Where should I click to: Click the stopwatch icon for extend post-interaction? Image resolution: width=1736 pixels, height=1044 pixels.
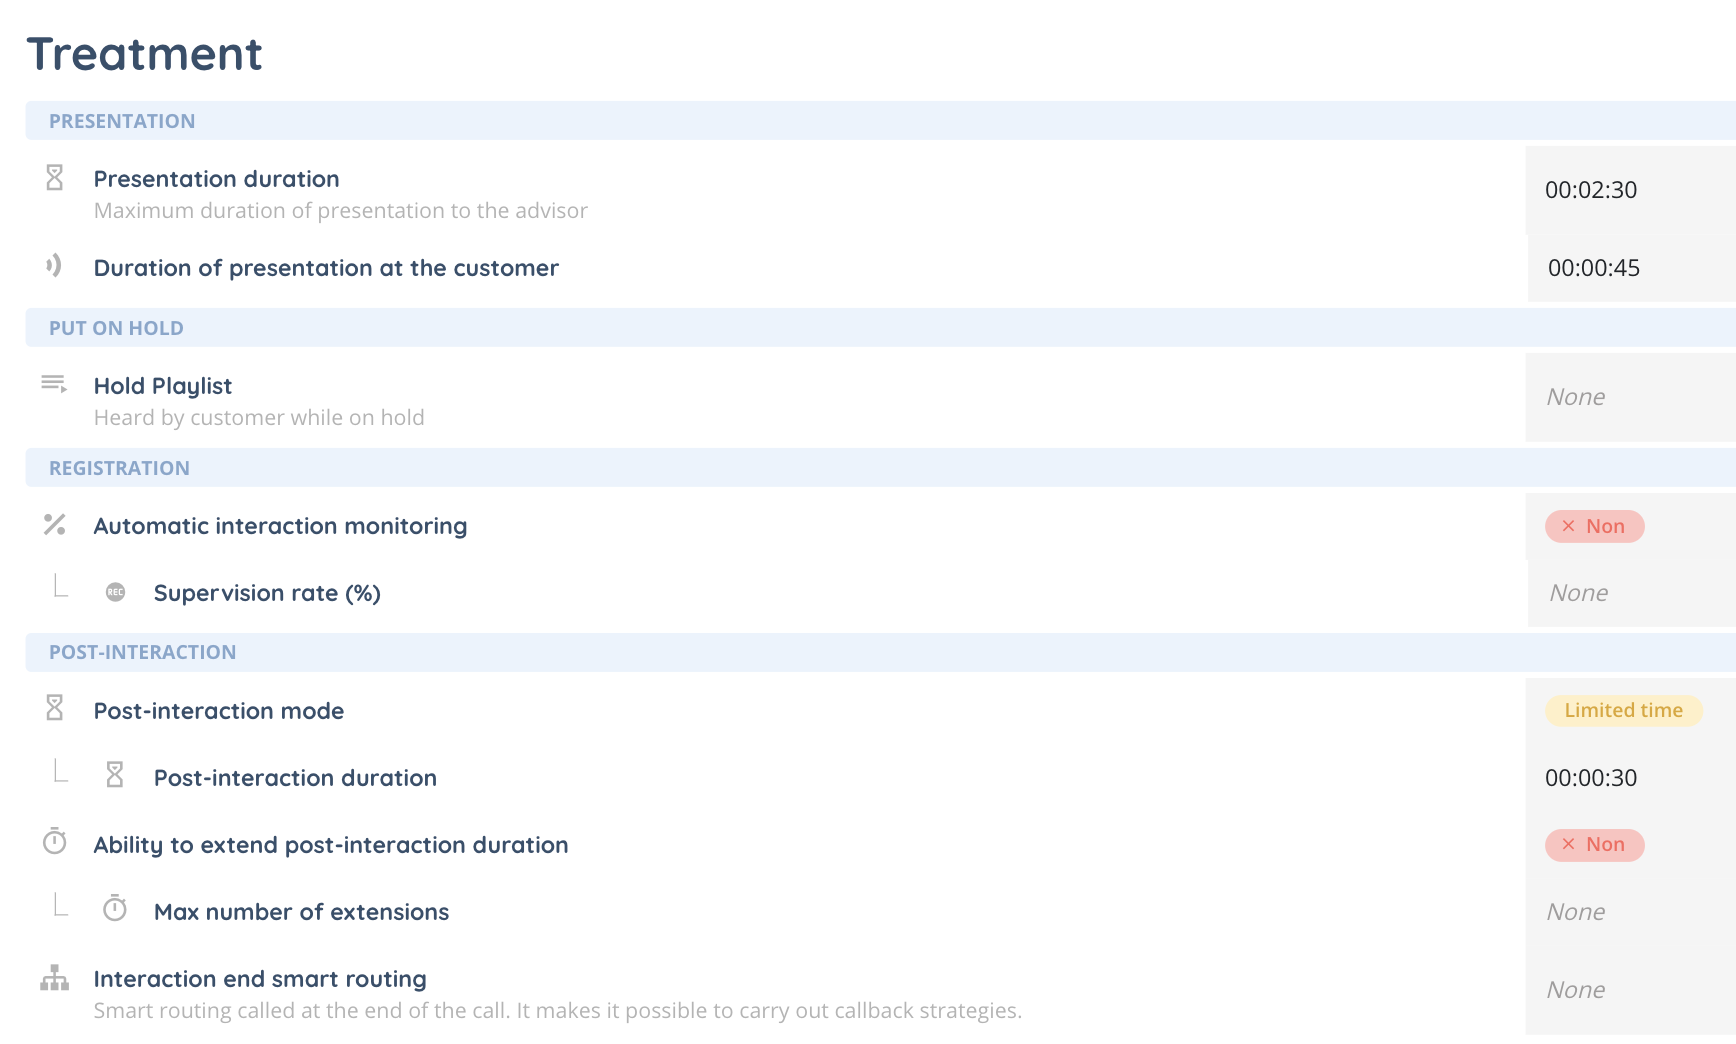(55, 842)
